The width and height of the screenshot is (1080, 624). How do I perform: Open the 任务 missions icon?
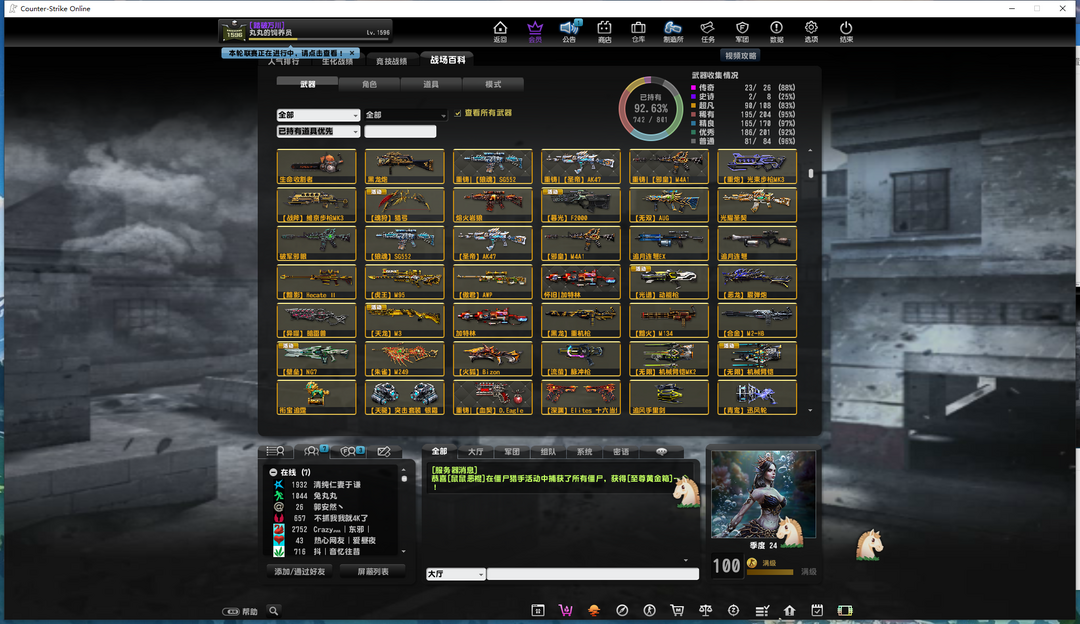point(707,31)
